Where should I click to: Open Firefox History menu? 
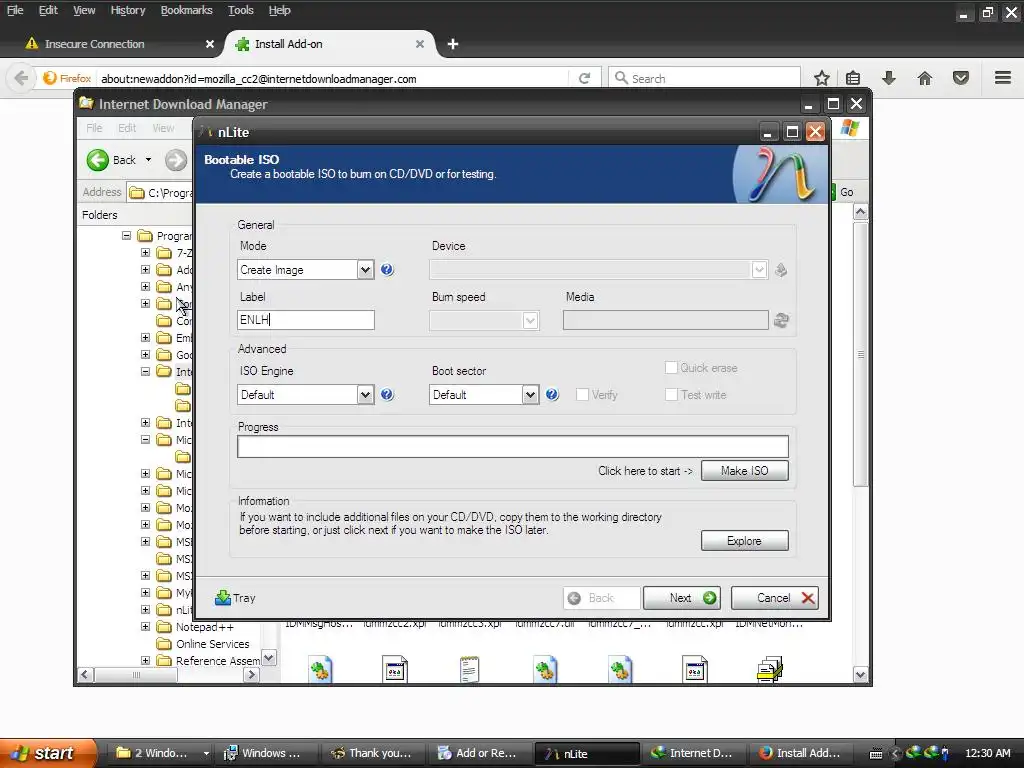127,10
